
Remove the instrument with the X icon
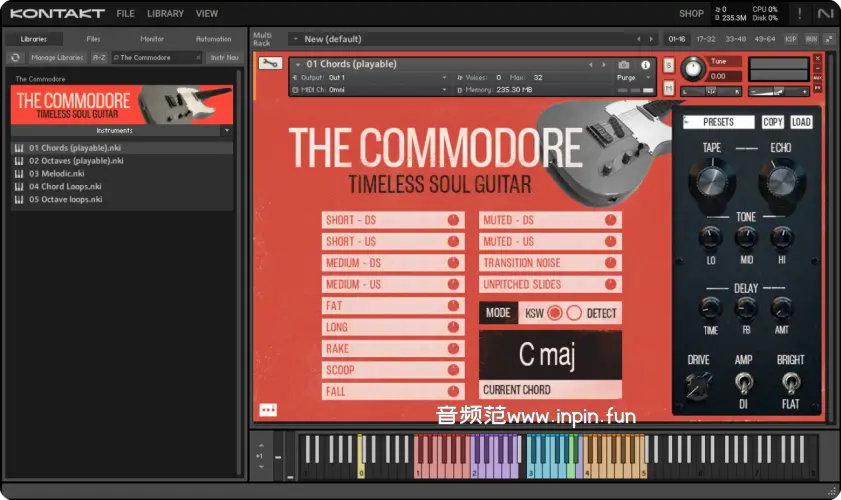point(817,58)
